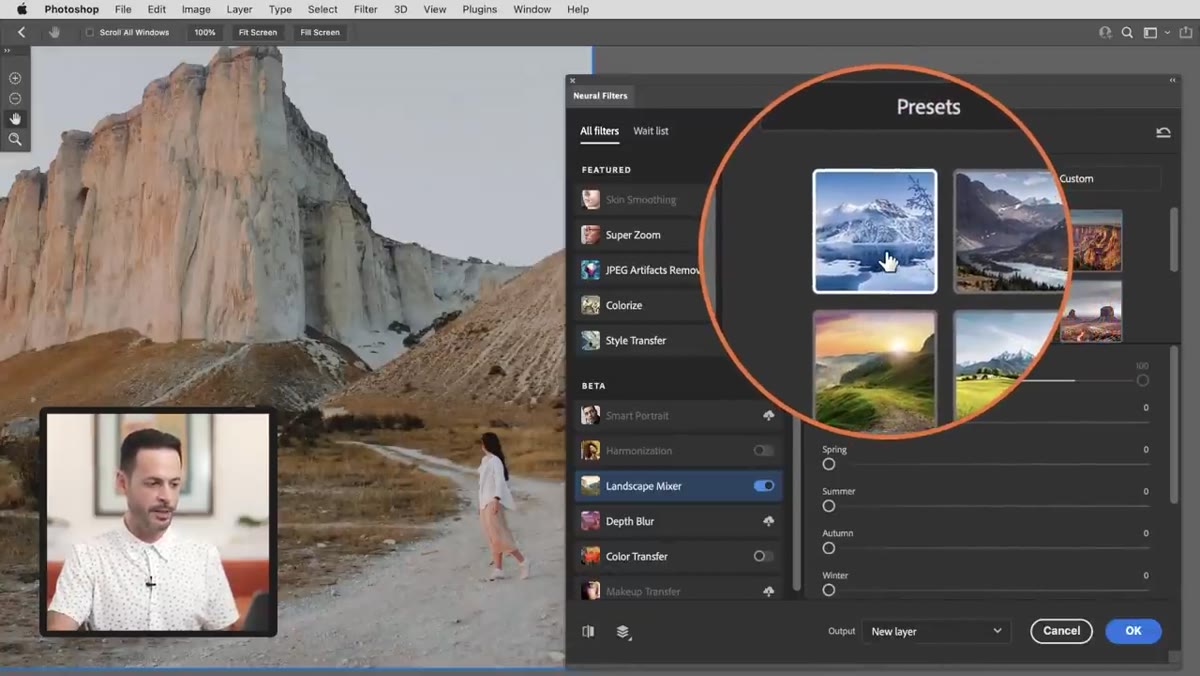Click the reset parameters arrow icon
Viewport: 1200px width, 676px height.
coord(1163,132)
